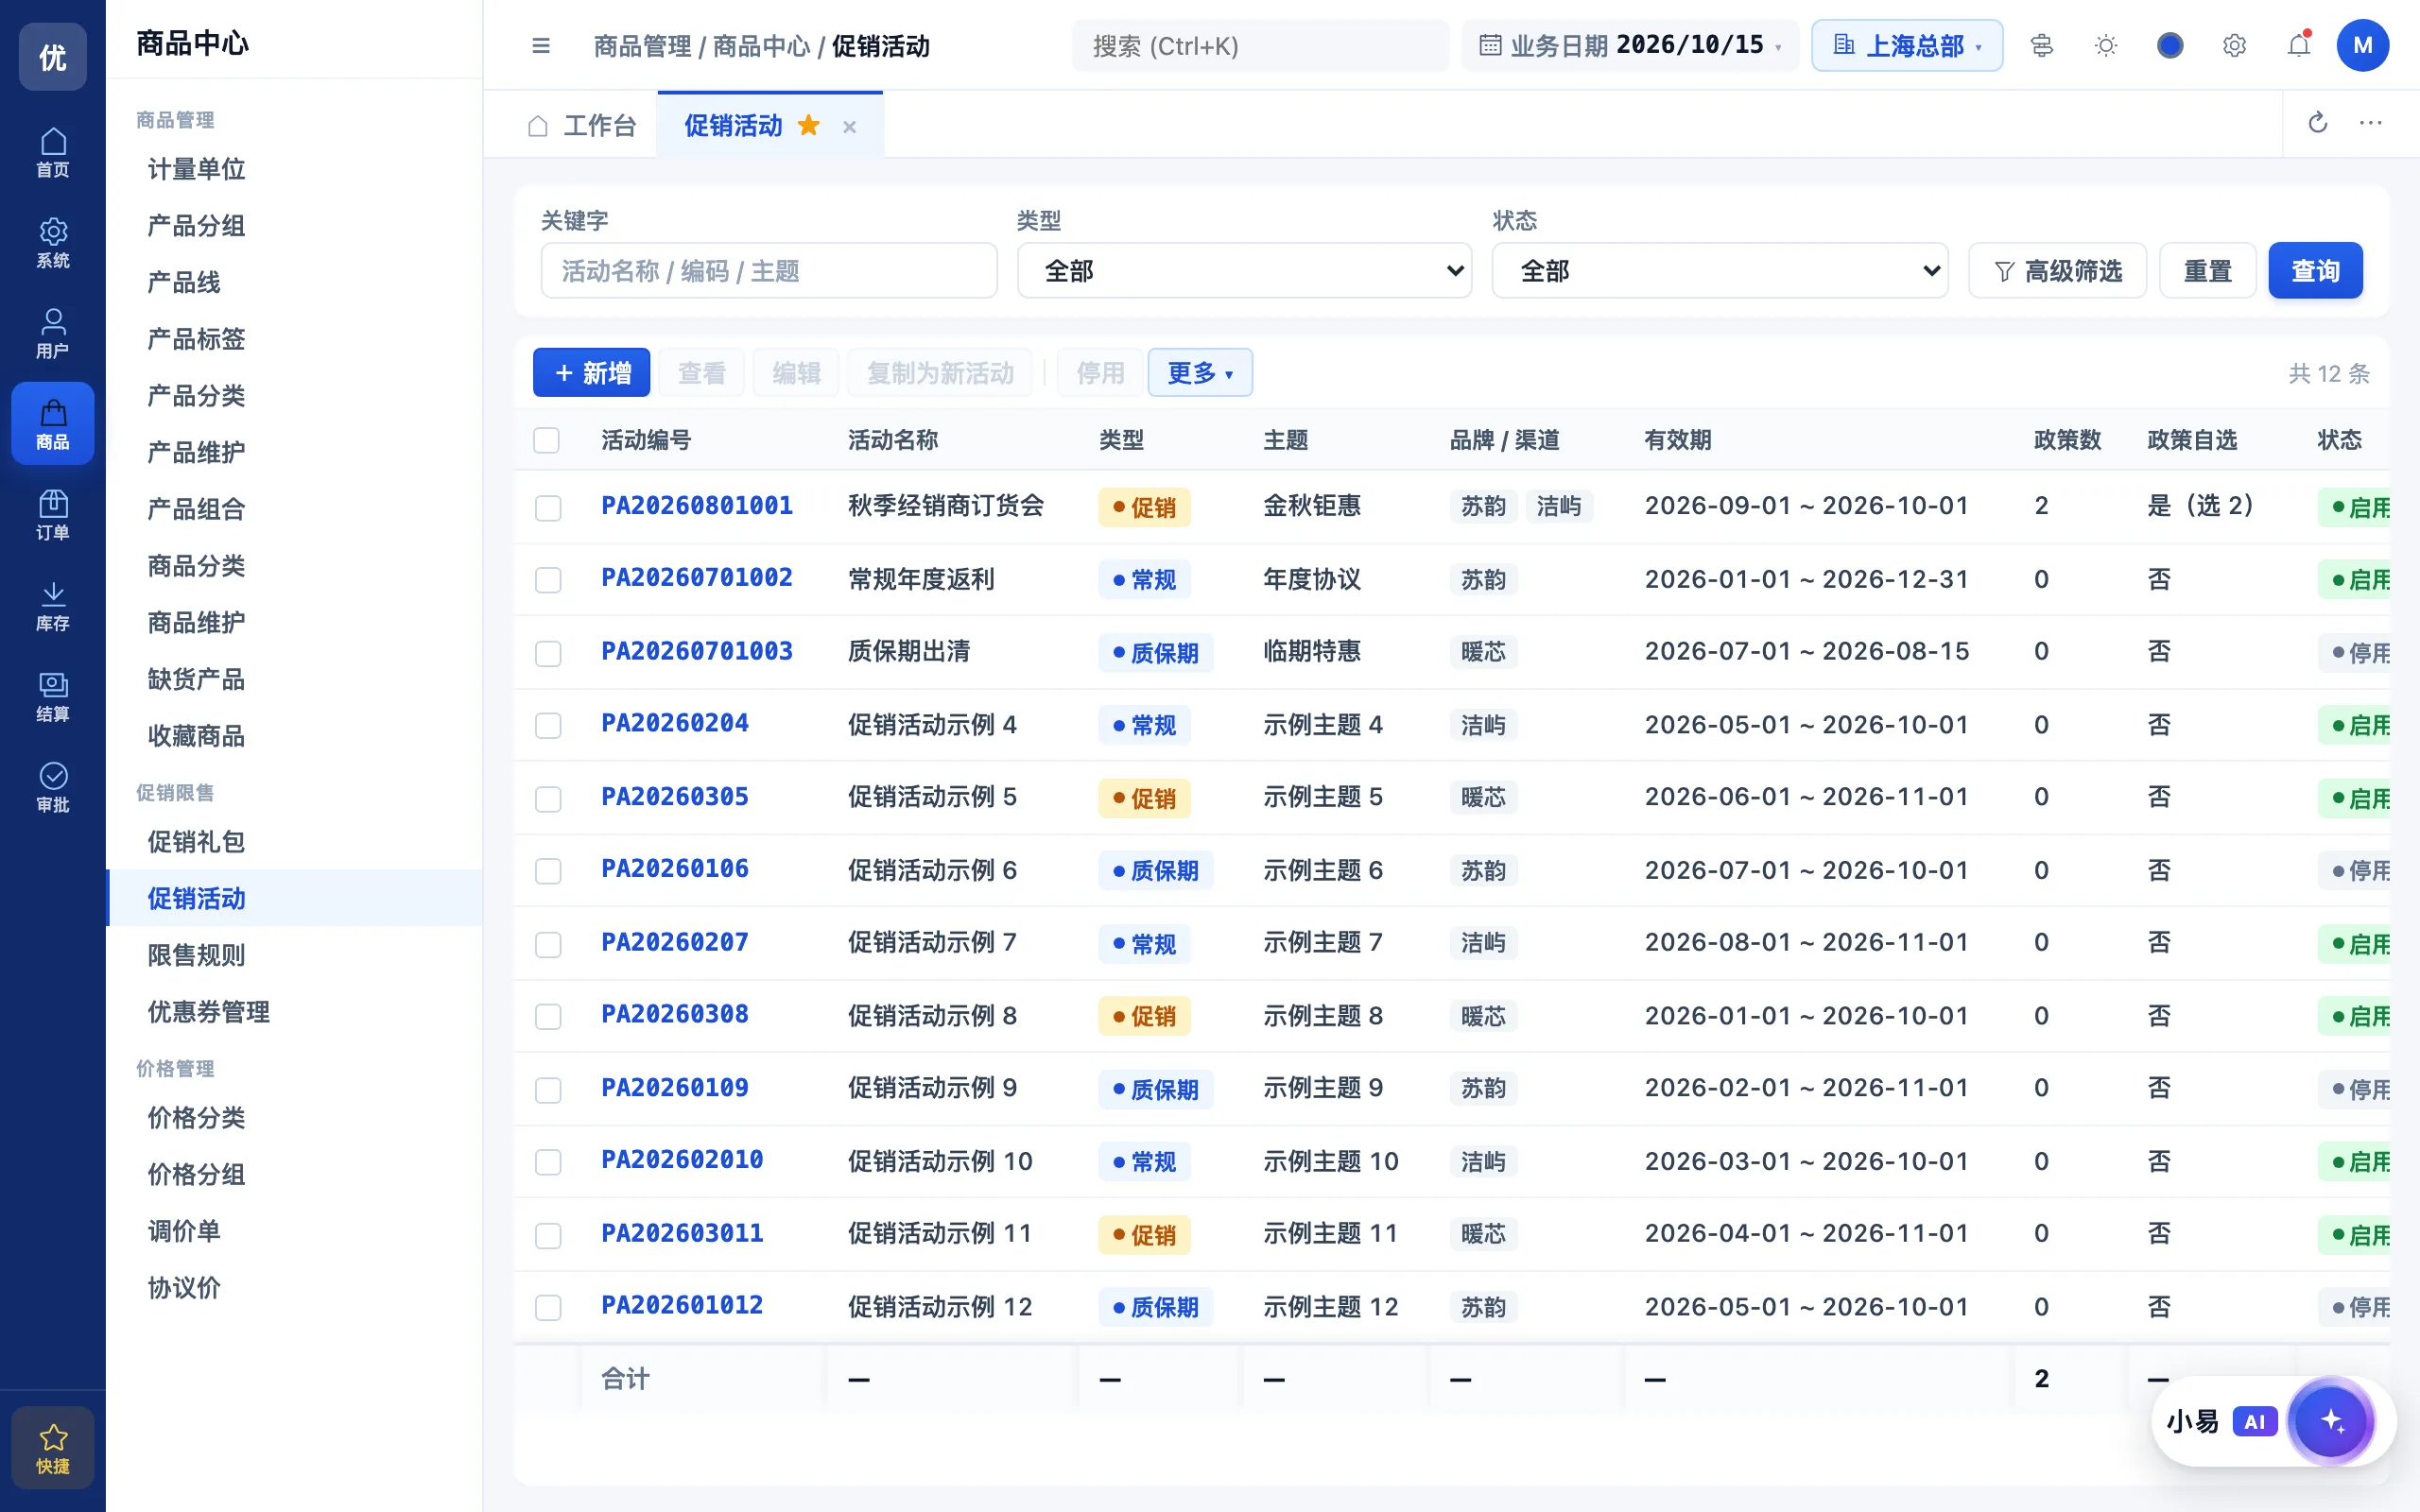2420x1512 pixels.
Task: Click the 重置 reset button
Action: [x=2207, y=270]
